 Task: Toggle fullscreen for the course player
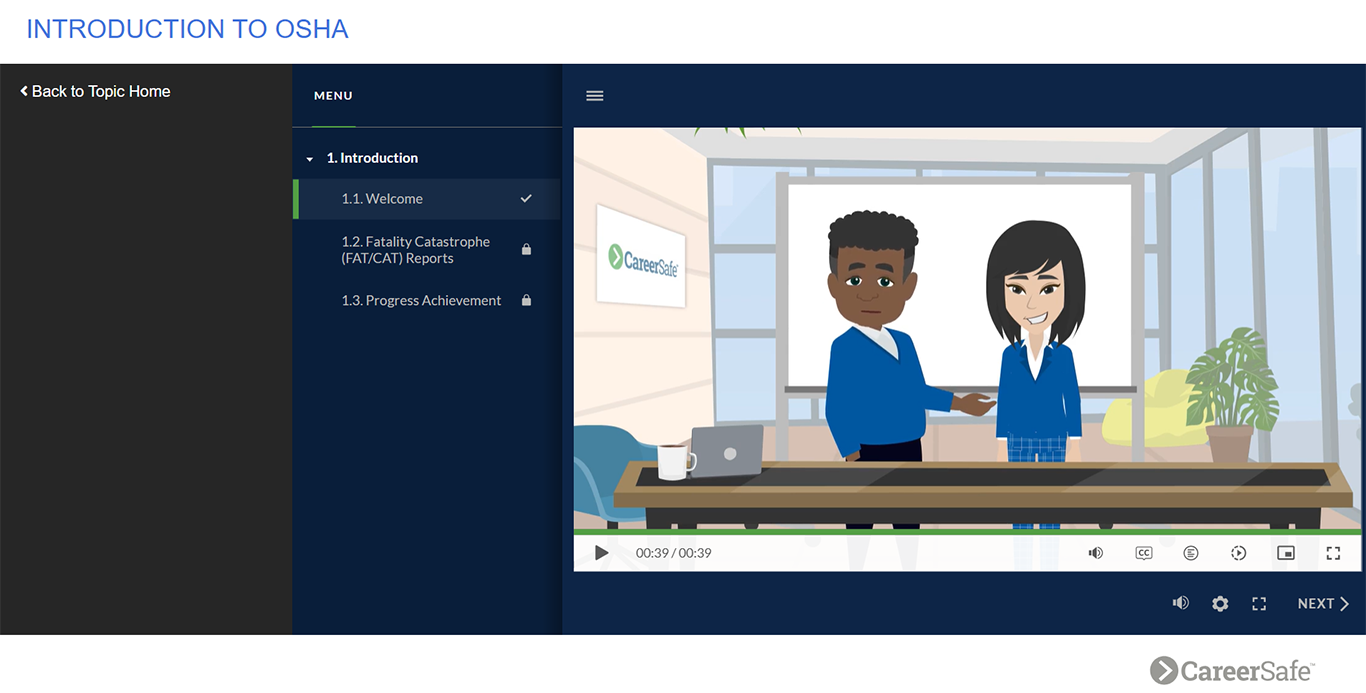pyautogui.click(x=1259, y=604)
